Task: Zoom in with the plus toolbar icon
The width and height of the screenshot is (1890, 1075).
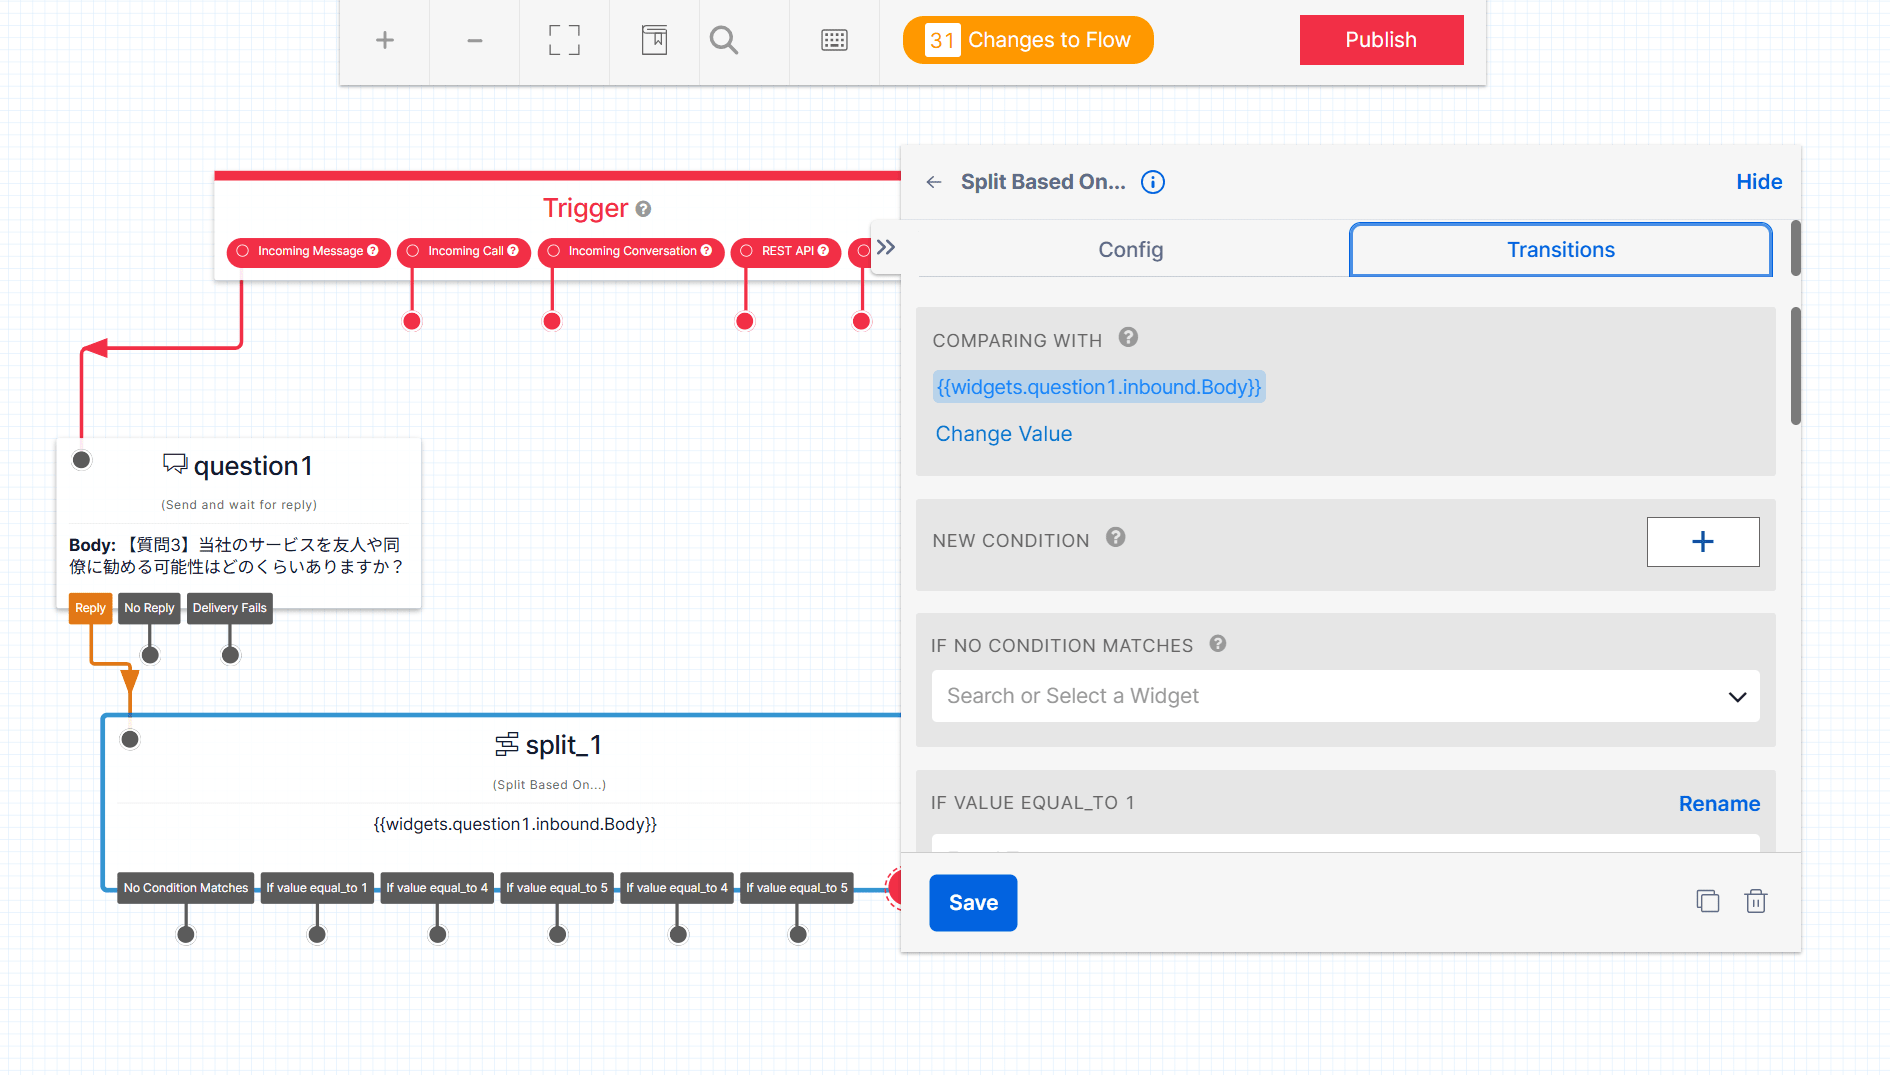Action: coord(384,40)
